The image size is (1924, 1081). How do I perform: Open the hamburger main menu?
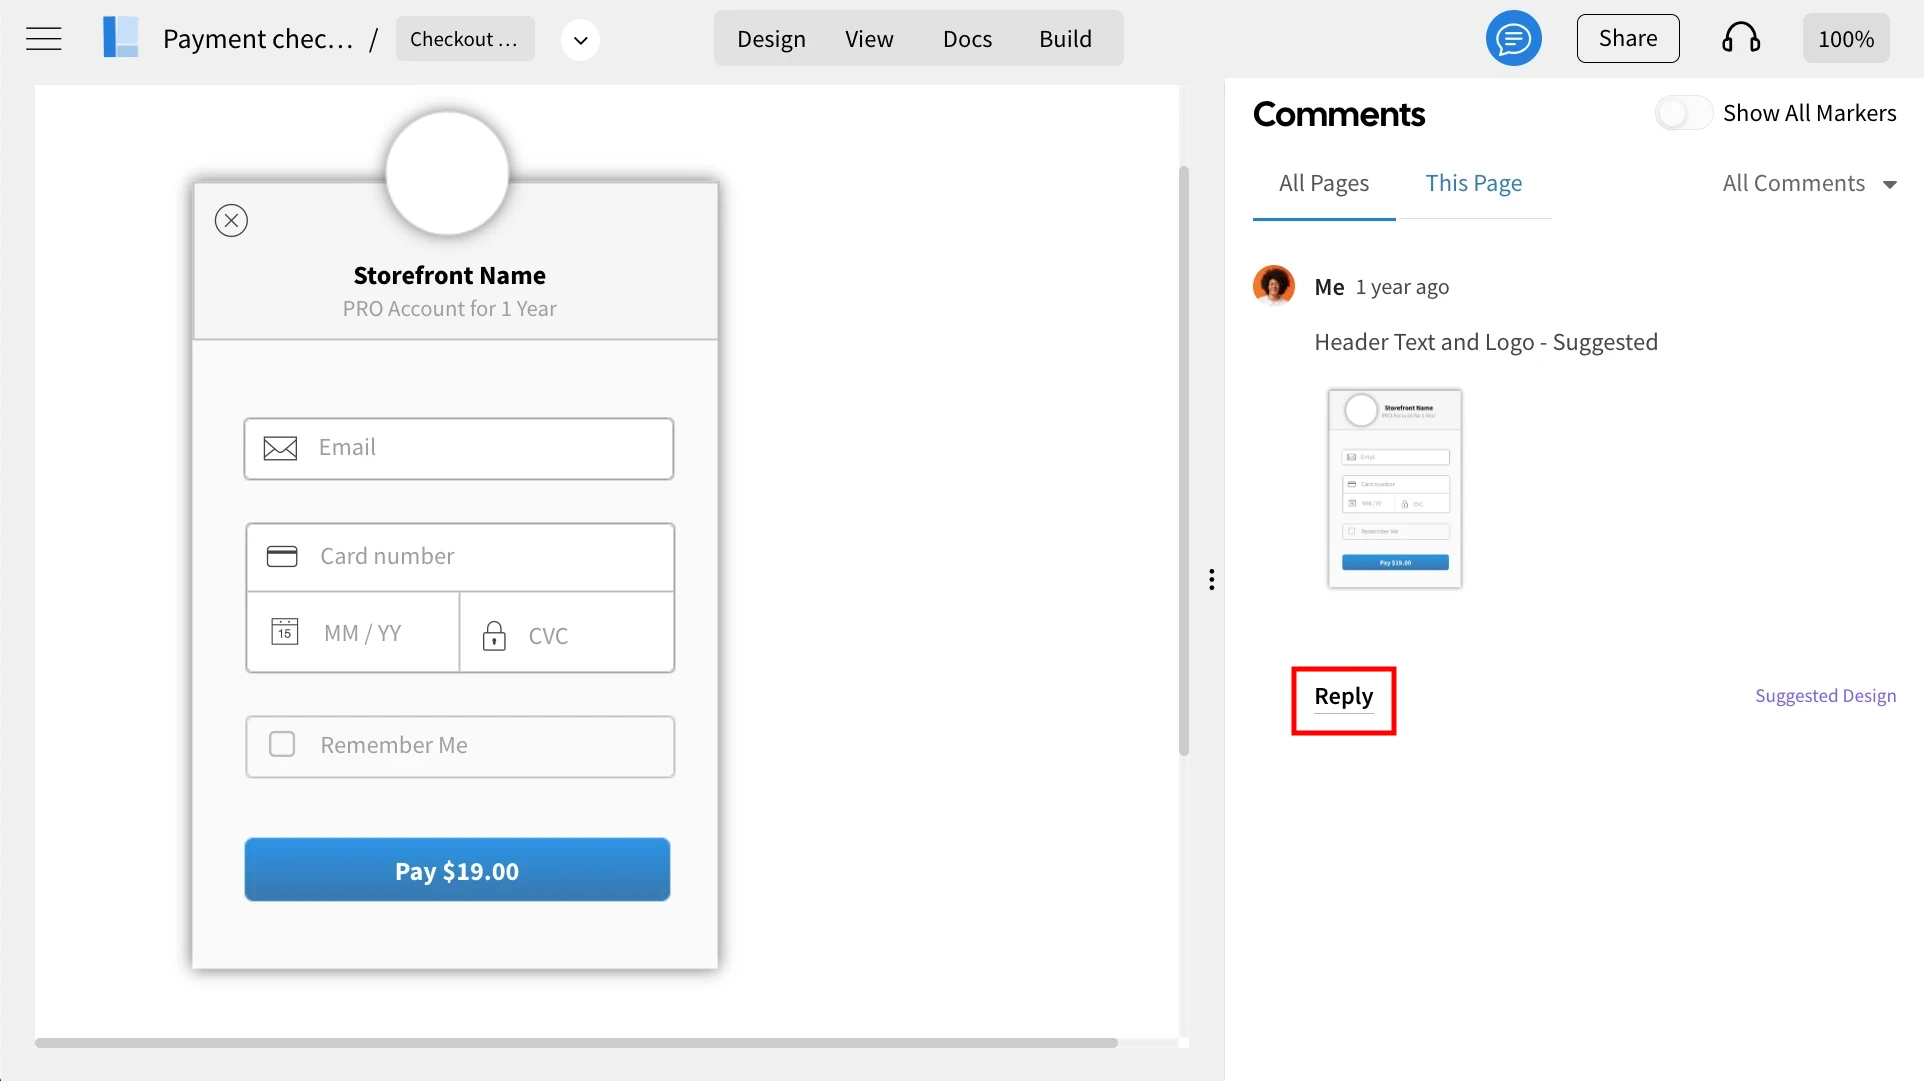(x=44, y=39)
